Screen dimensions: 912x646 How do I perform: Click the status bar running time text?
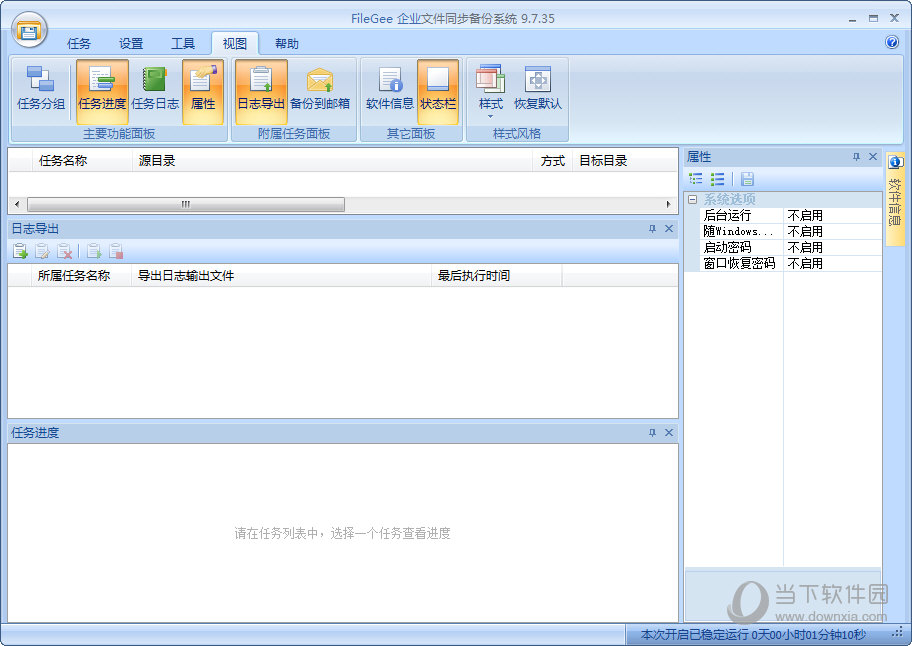(x=753, y=635)
